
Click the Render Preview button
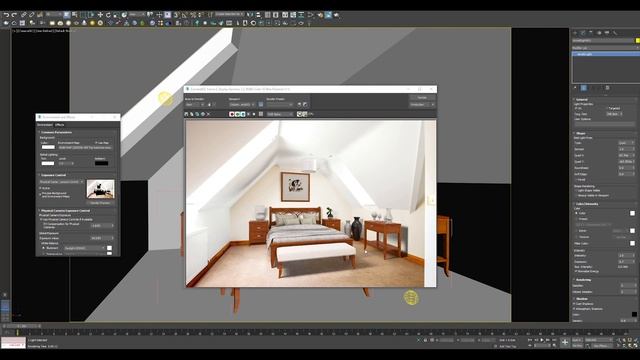click(100, 203)
